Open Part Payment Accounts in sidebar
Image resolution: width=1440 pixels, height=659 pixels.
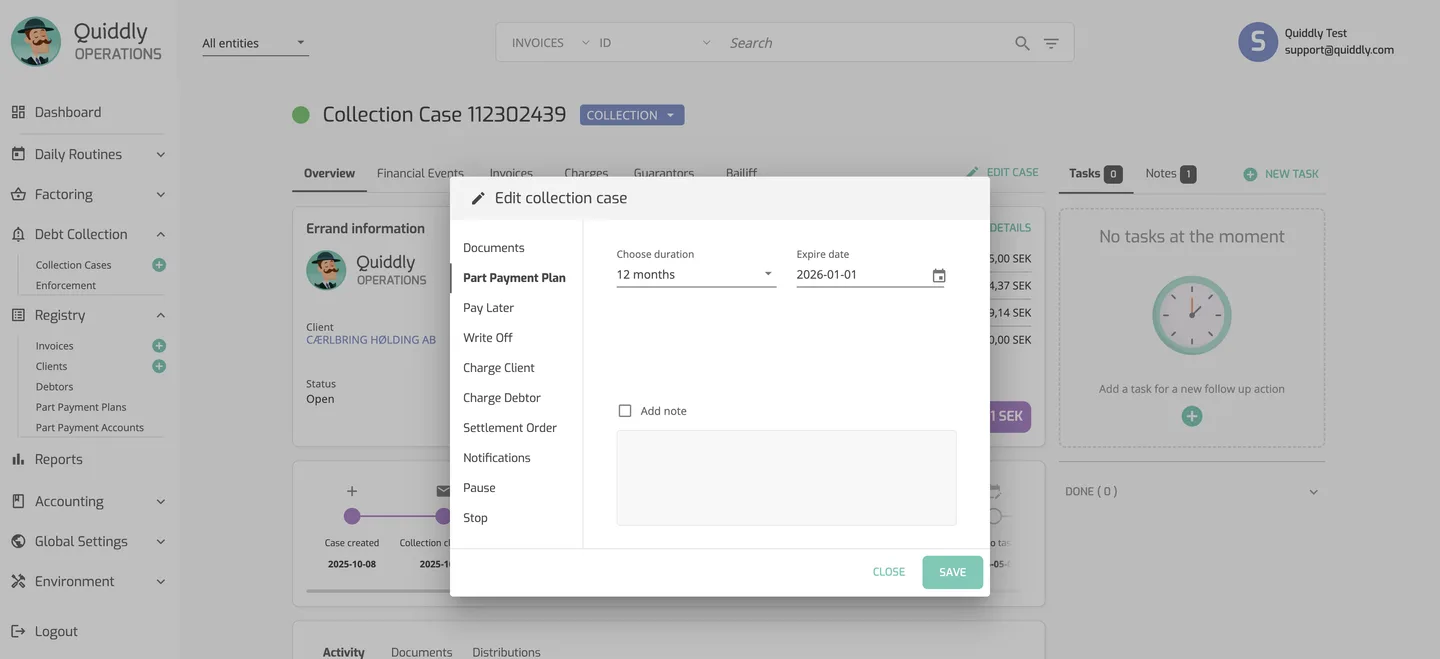point(90,427)
